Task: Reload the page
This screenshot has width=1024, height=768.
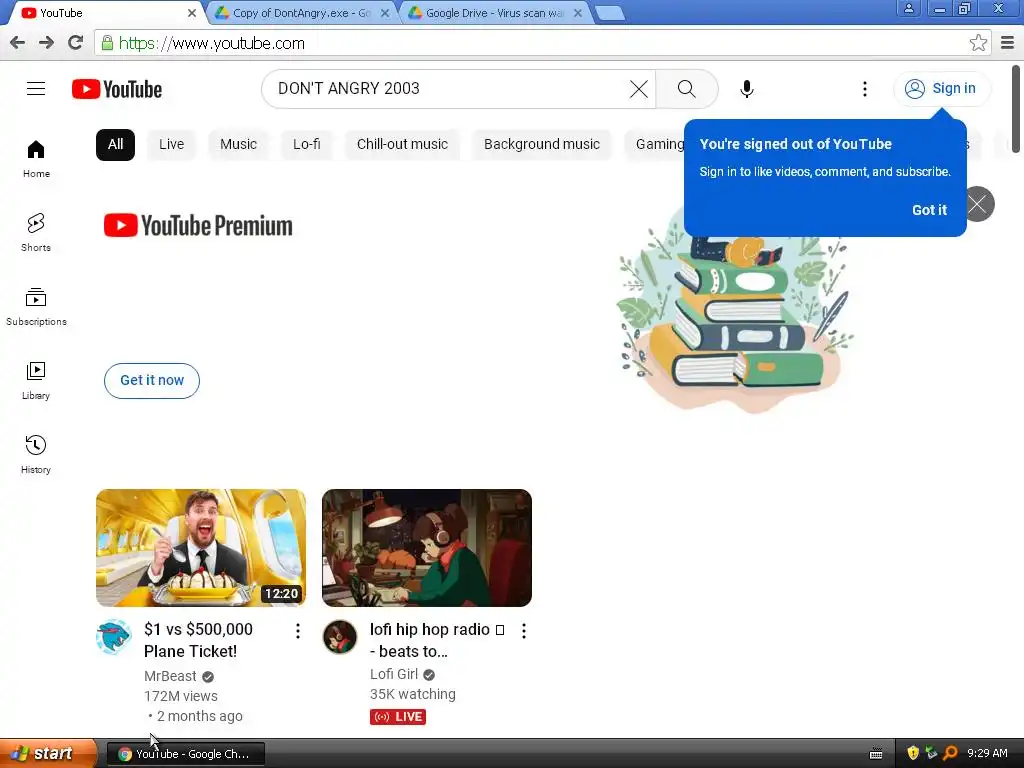Action: coord(76,43)
